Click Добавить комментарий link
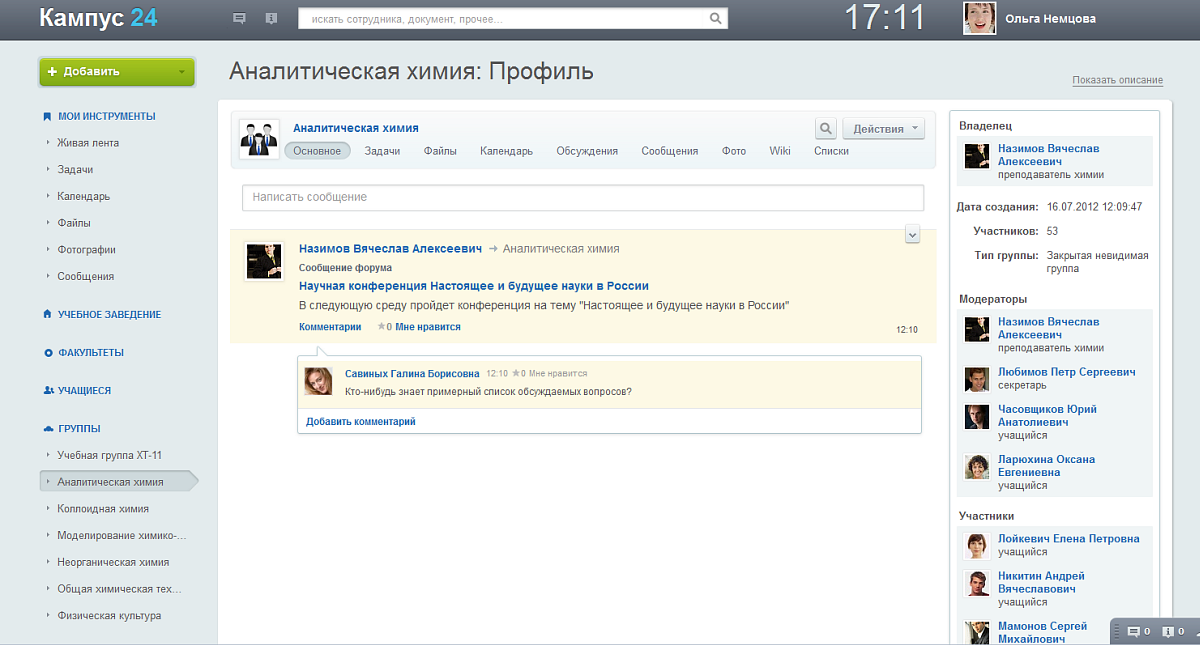The width and height of the screenshot is (1200, 645). pos(360,422)
